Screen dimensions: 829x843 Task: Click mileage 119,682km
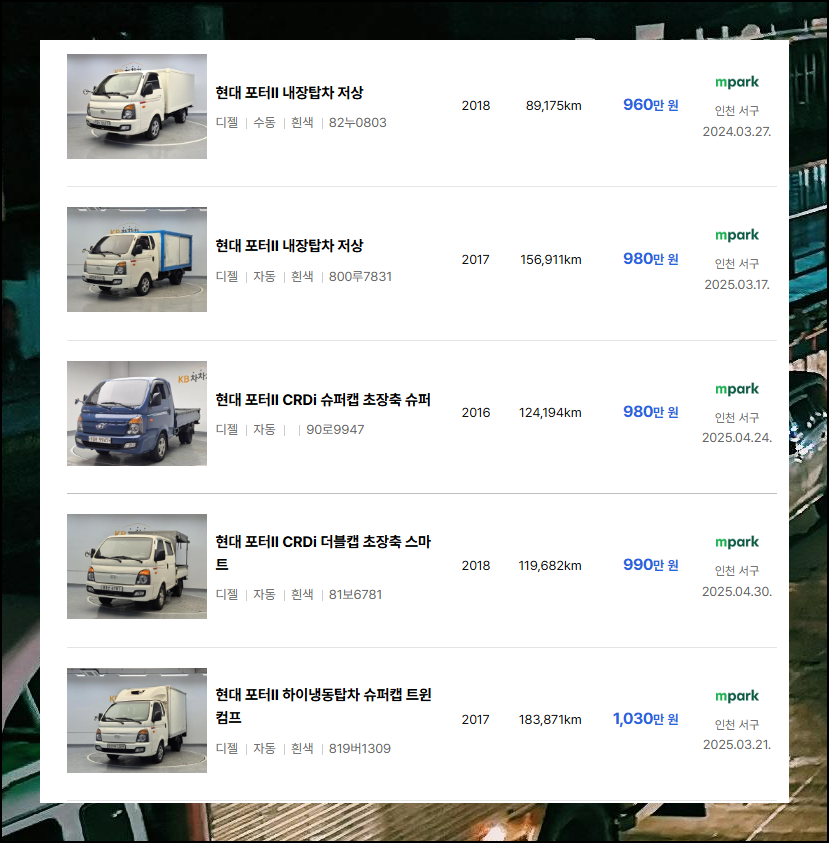click(x=551, y=566)
